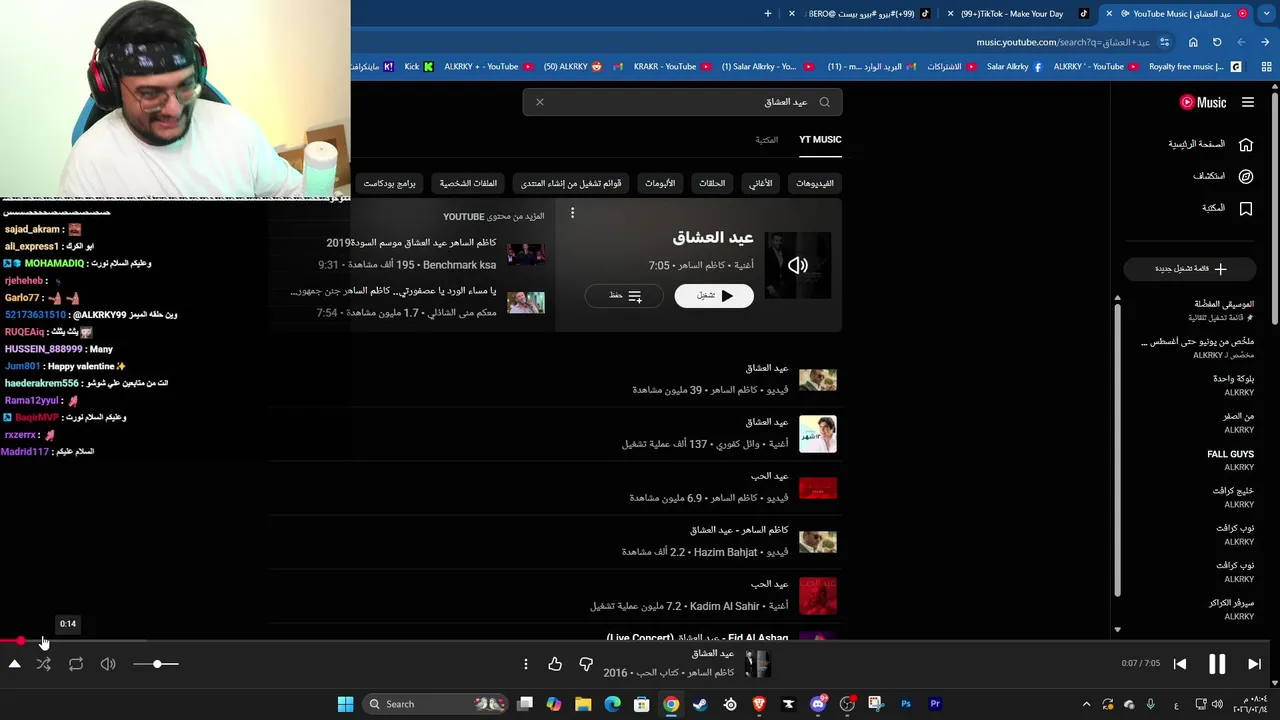The image size is (1280, 720).
Task: Open a new browser tab with plus
Action: (x=768, y=14)
